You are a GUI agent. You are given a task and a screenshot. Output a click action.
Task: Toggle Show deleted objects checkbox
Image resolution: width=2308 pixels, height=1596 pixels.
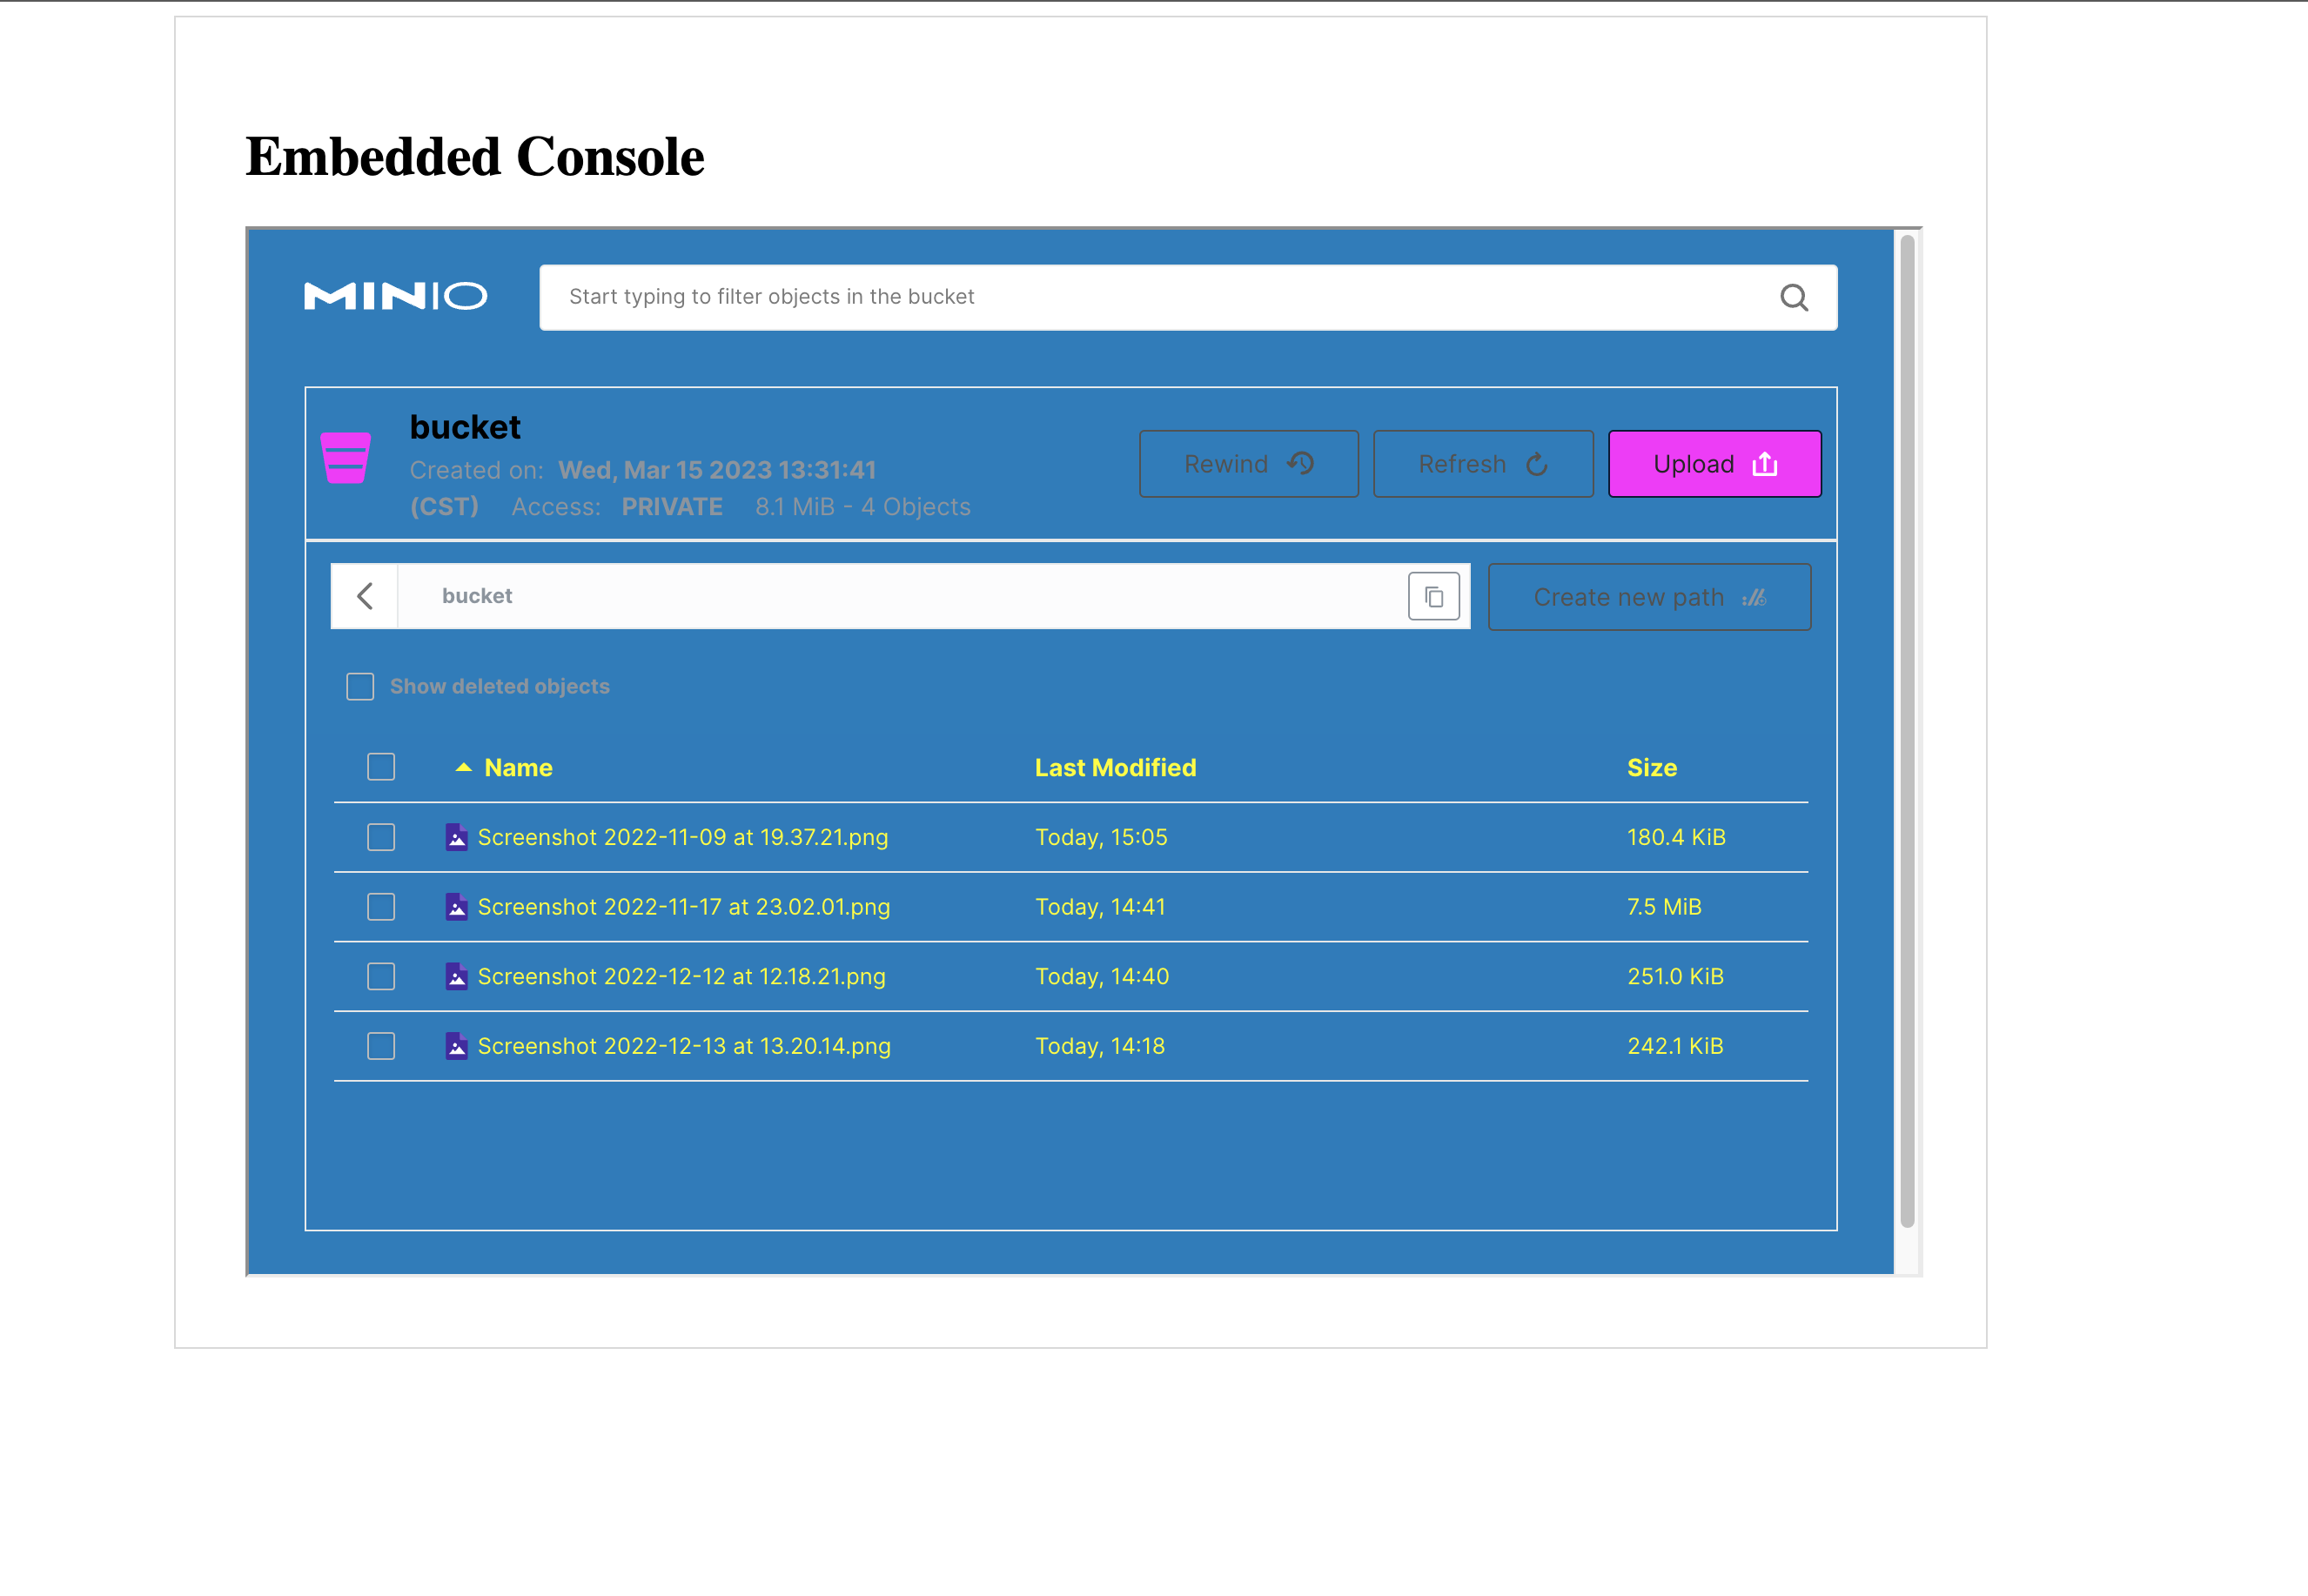[360, 687]
